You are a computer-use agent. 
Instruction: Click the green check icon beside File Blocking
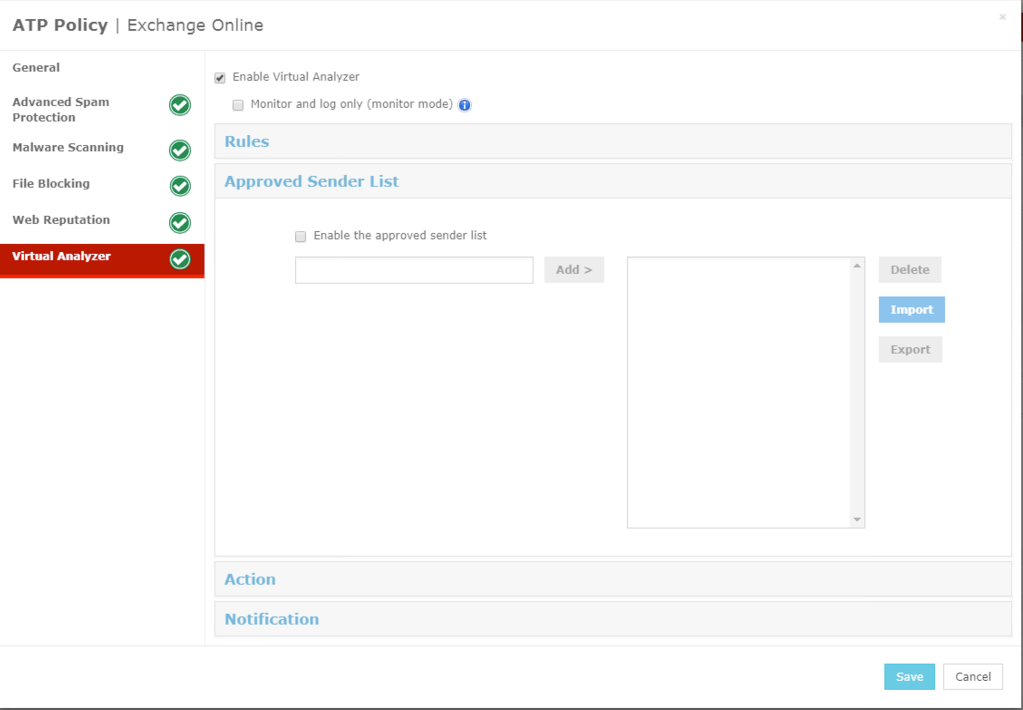[x=180, y=186]
